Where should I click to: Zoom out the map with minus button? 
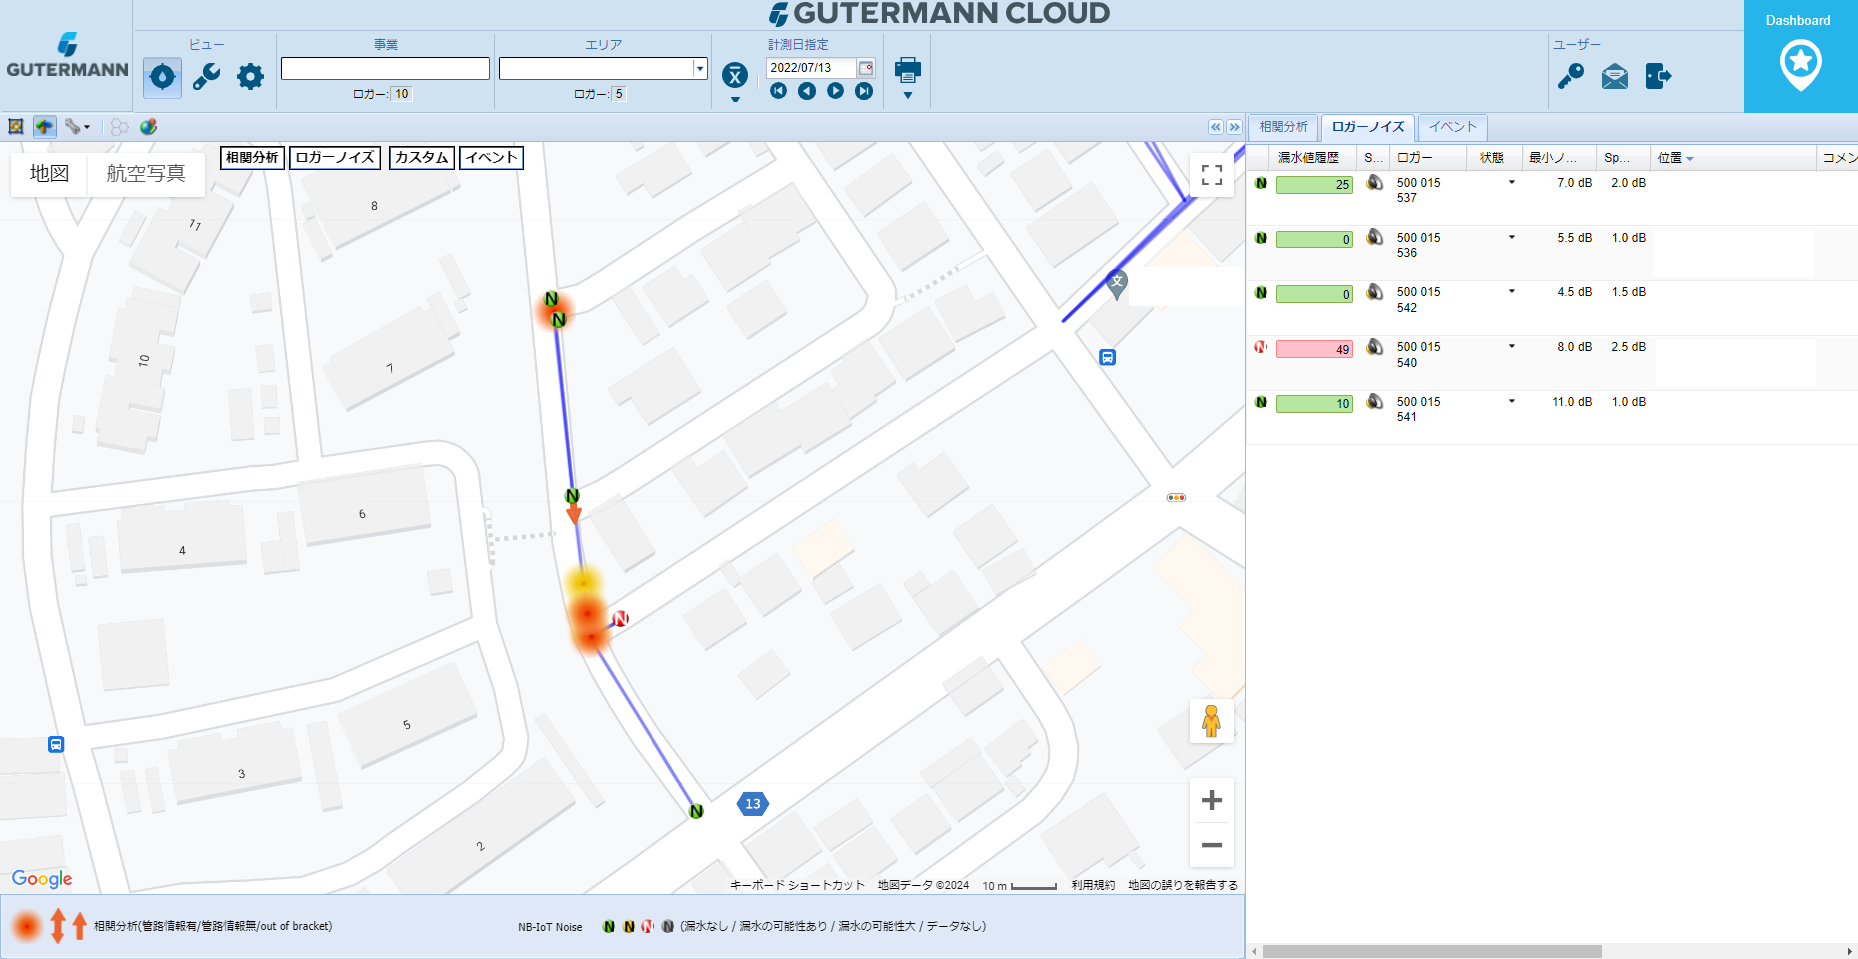tap(1212, 845)
